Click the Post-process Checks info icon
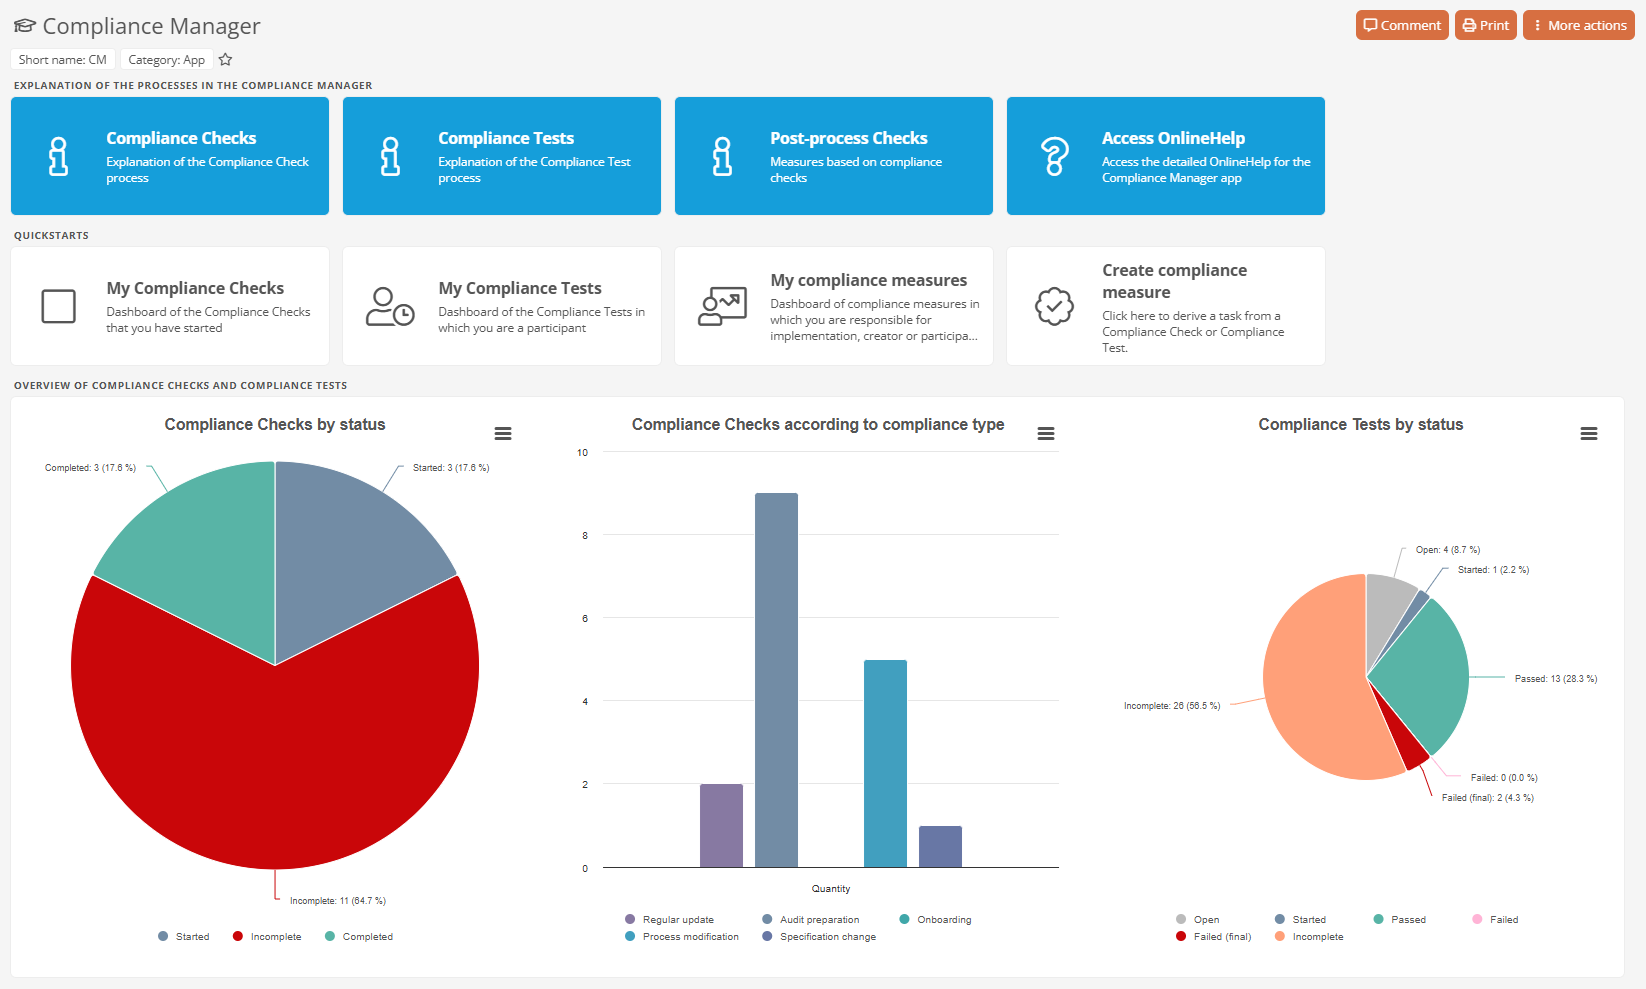Screen dimensions: 1646x989 tap(723, 156)
